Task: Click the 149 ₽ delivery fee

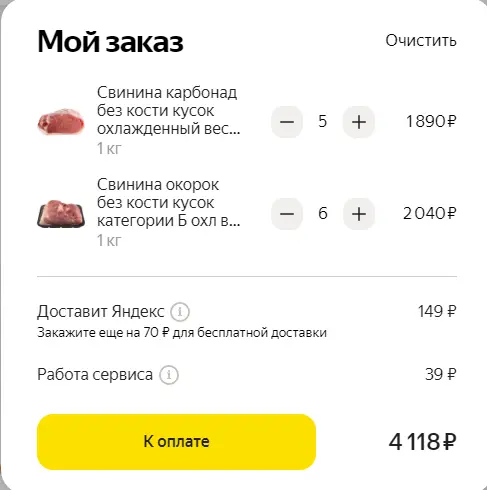Action: [437, 311]
